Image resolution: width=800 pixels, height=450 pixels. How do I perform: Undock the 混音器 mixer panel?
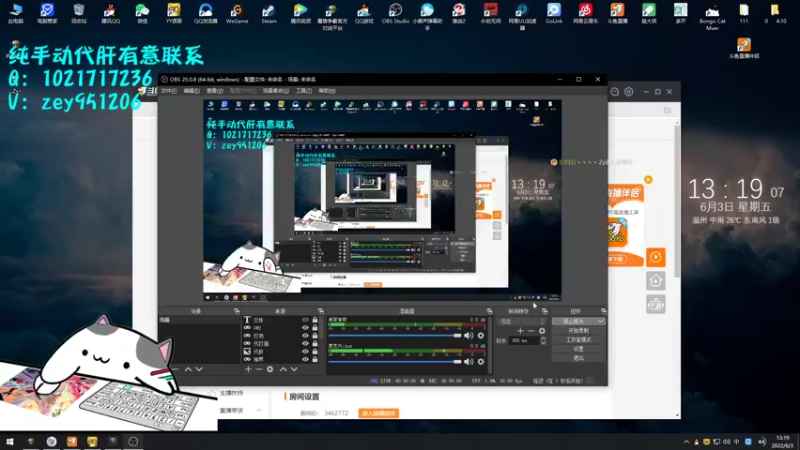(489, 311)
